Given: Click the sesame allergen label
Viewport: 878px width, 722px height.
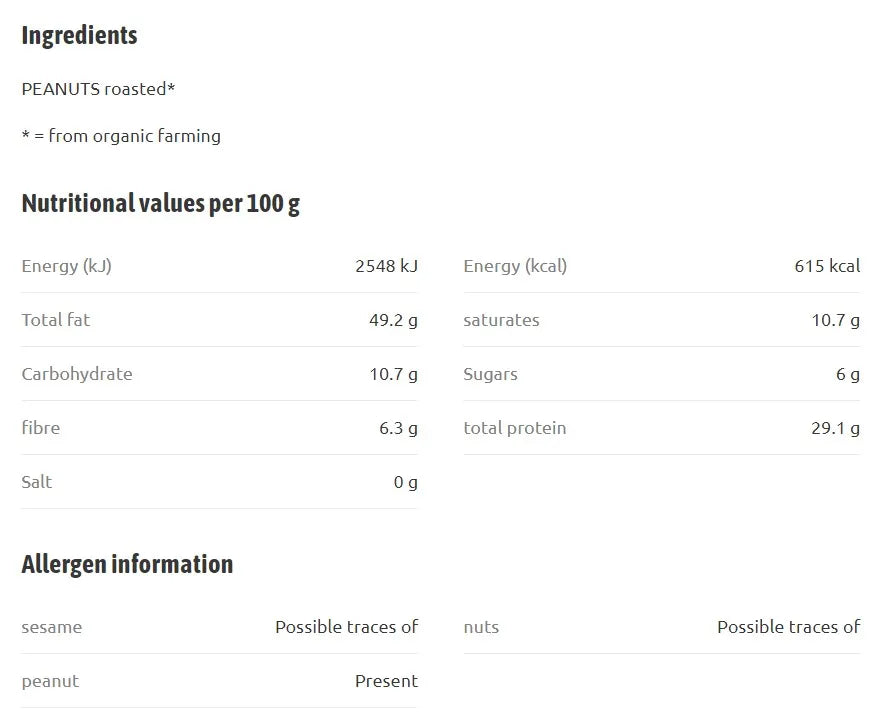Looking at the screenshot, I should (52, 627).
